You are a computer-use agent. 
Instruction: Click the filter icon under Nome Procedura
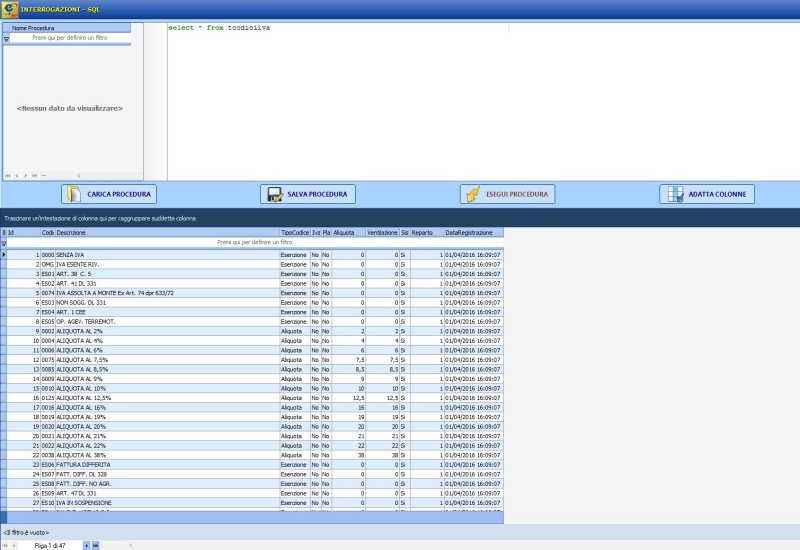tap(7, 39)
